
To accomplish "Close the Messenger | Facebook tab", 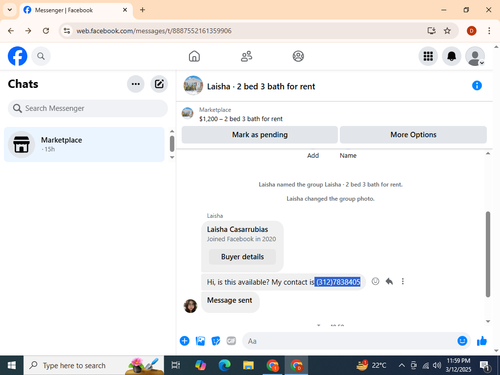I will pyautogui.click(x=125, y=10).
